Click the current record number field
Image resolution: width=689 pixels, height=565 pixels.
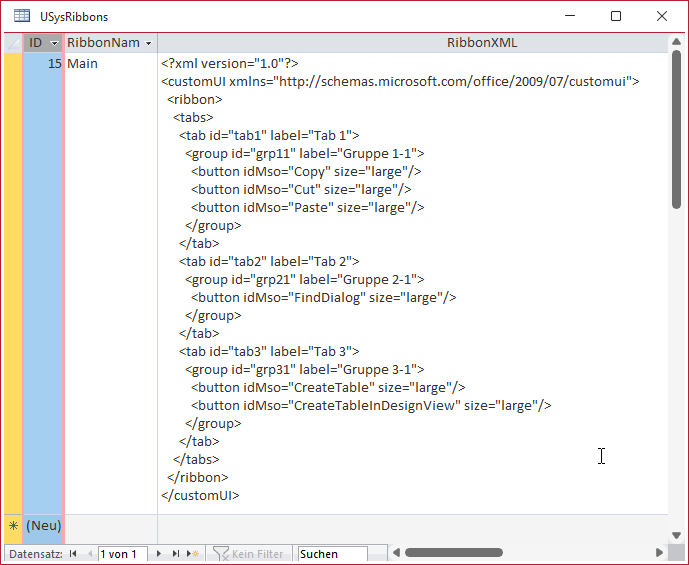point(123,554)
